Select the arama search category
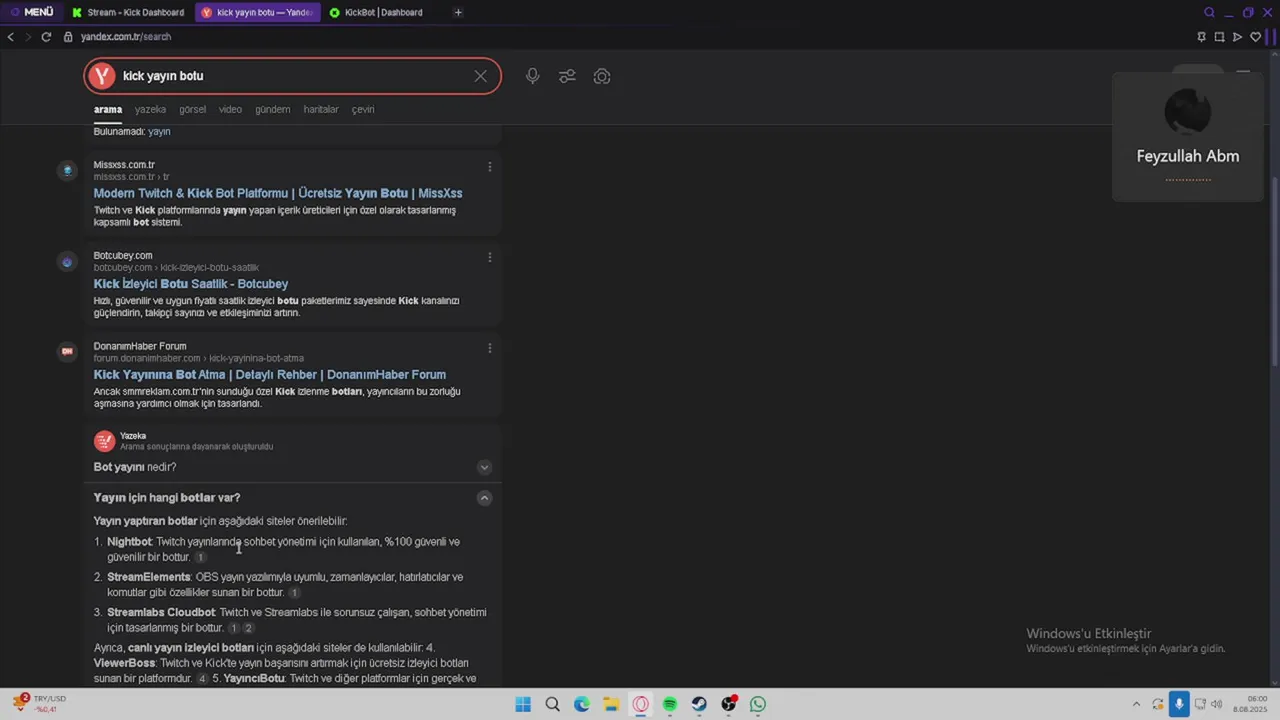Screen dimensions: 1280x720 108,109
